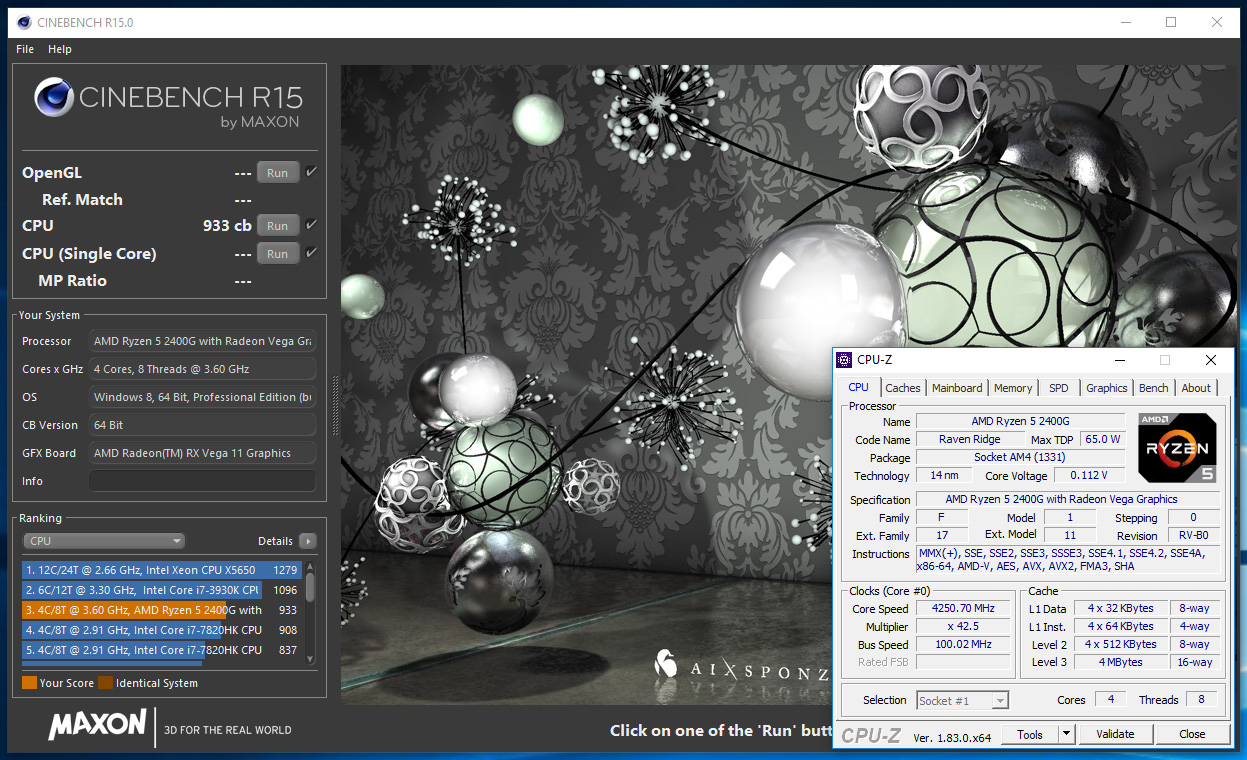Select the CPU tab in CPU-Z
Image resolution: width=1247 pixels, height=760 pixels.
[x=859, y=387]
